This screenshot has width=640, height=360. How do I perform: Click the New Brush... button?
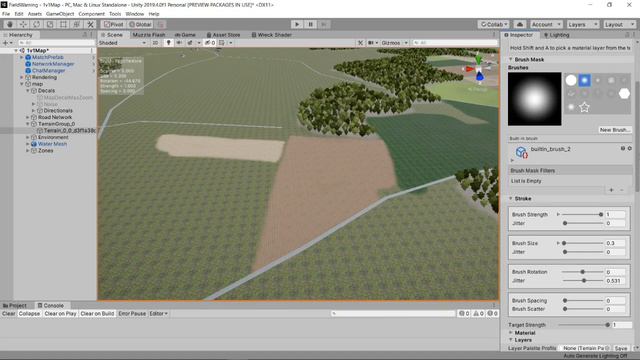pyautogui.click(x=615, y=129)
